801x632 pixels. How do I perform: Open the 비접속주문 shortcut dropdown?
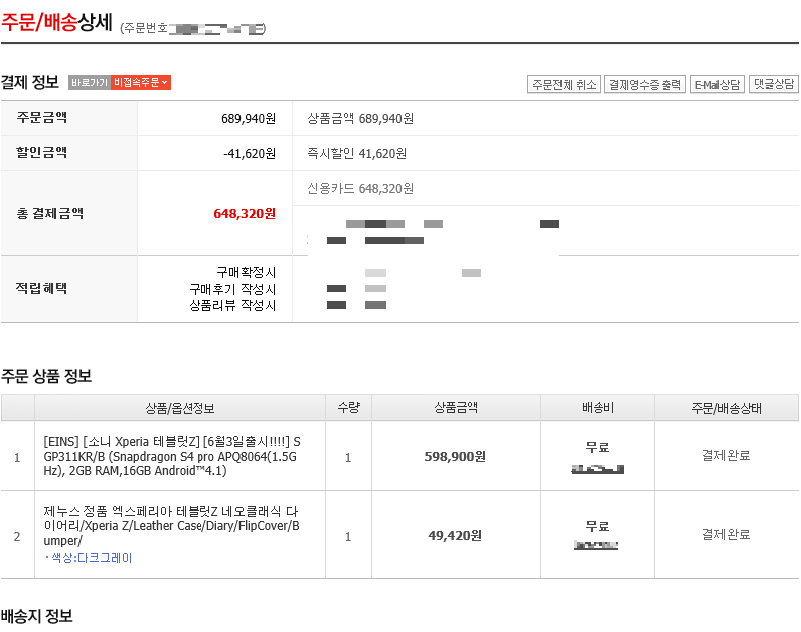point(141,83)
